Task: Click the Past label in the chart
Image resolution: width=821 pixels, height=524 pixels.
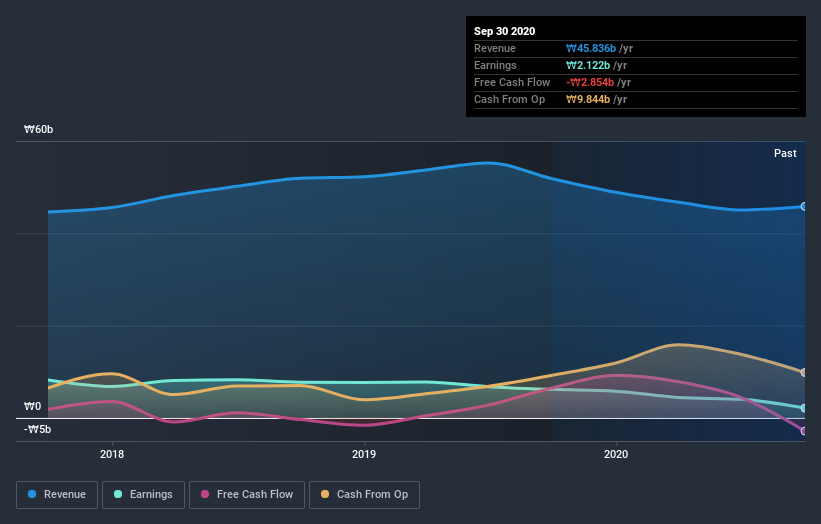Action: point(785,153)
